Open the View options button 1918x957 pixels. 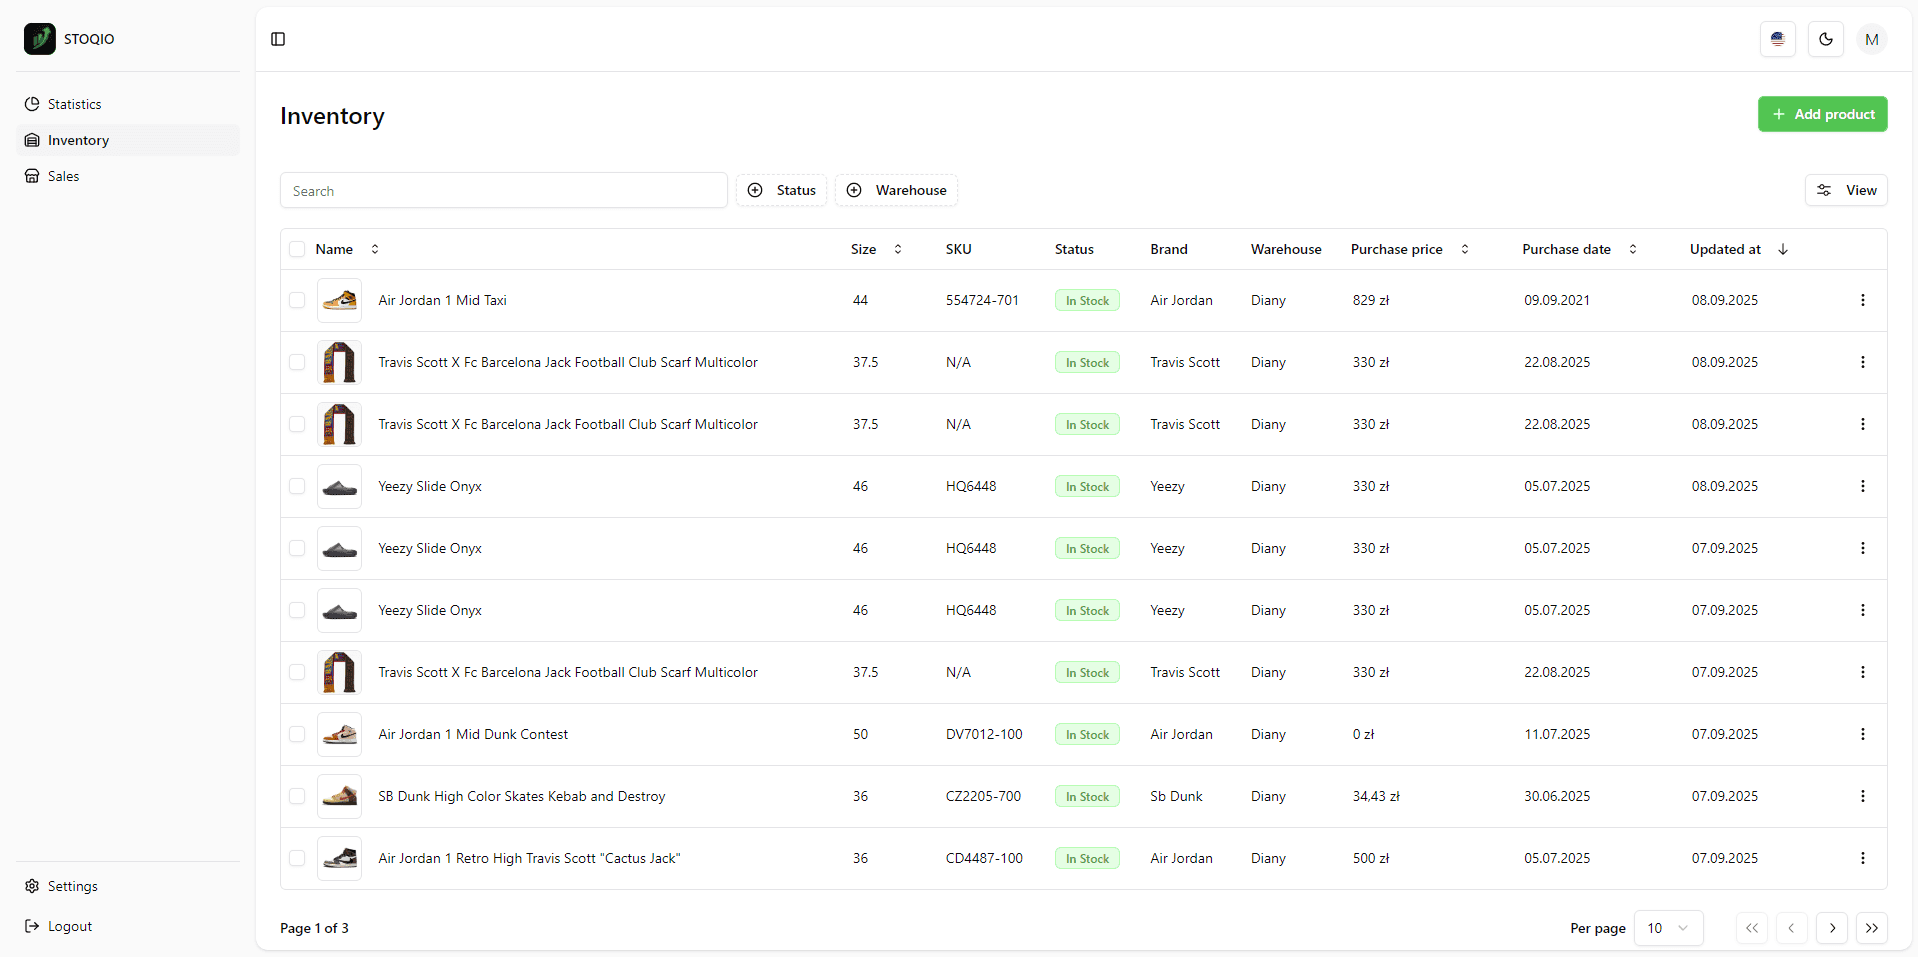pyautogui.click(x=1845, y=190)
